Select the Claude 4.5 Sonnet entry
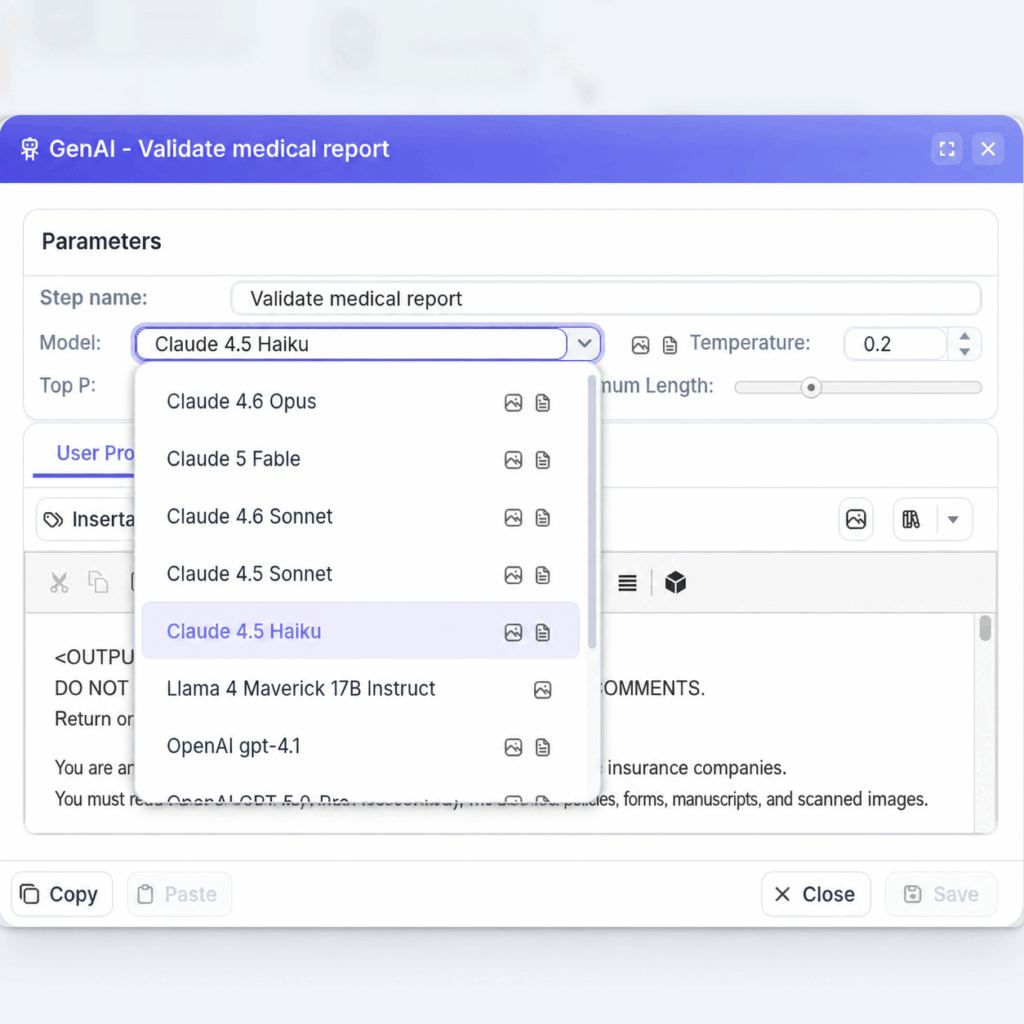The width and height of the screenshot is (1024, 1024). pyautogui.click(x=360, y=574)
